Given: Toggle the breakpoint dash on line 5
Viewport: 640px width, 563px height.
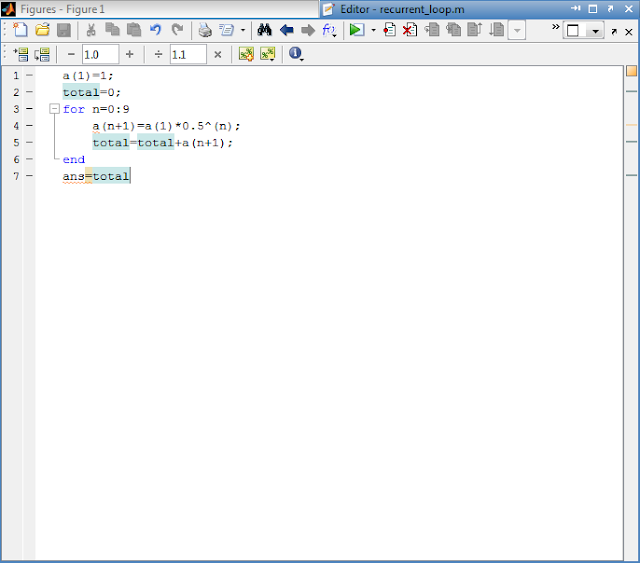Looking at the screenshot, I should 29,142.
